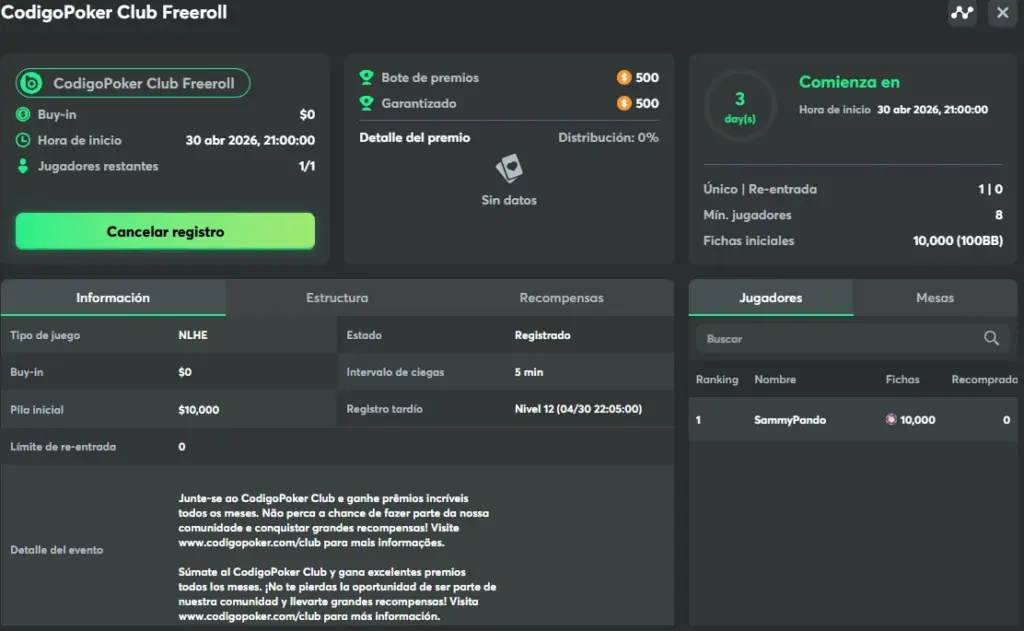Open www.codigopoker.com/club link in Portuguese text
This screenshot has width=1024, height=631.
249,543
